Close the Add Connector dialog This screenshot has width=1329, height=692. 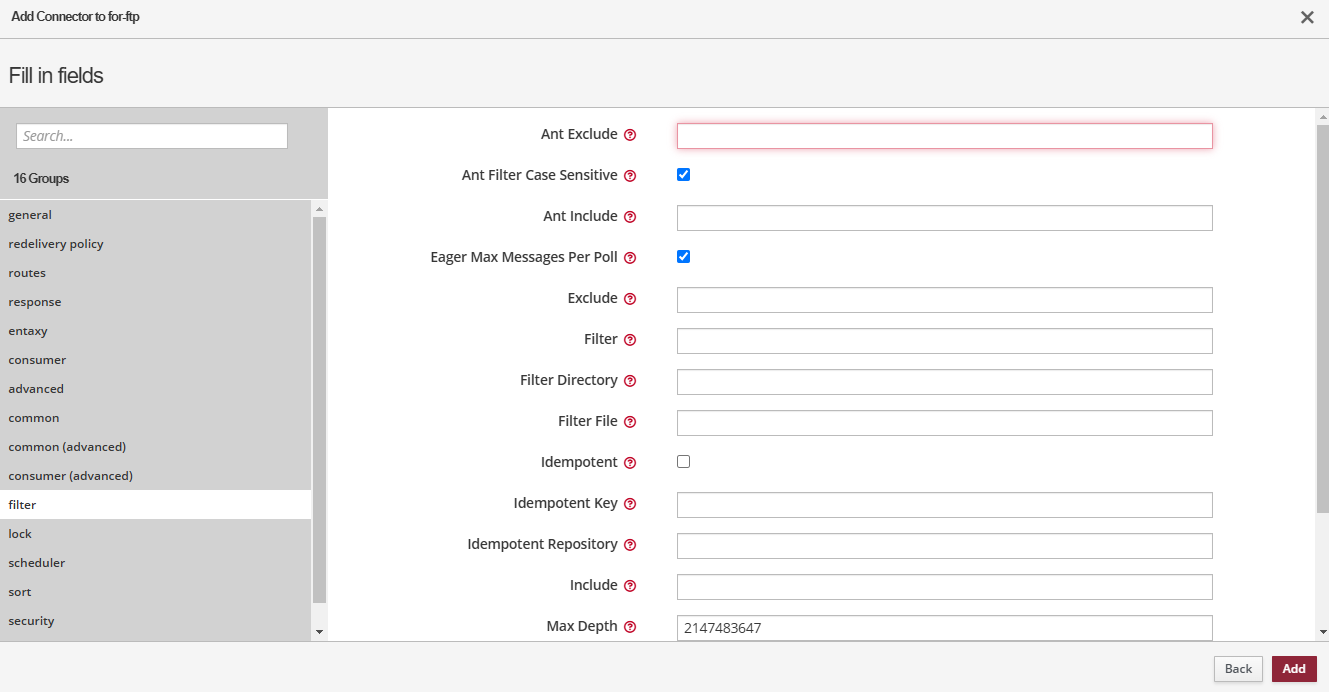[x=1307, y=18]
